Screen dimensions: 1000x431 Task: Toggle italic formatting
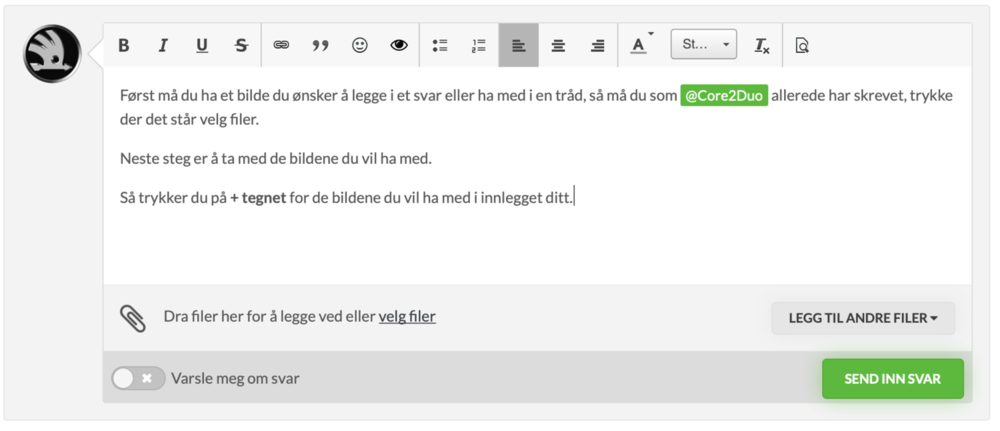(x=163, y=45)
